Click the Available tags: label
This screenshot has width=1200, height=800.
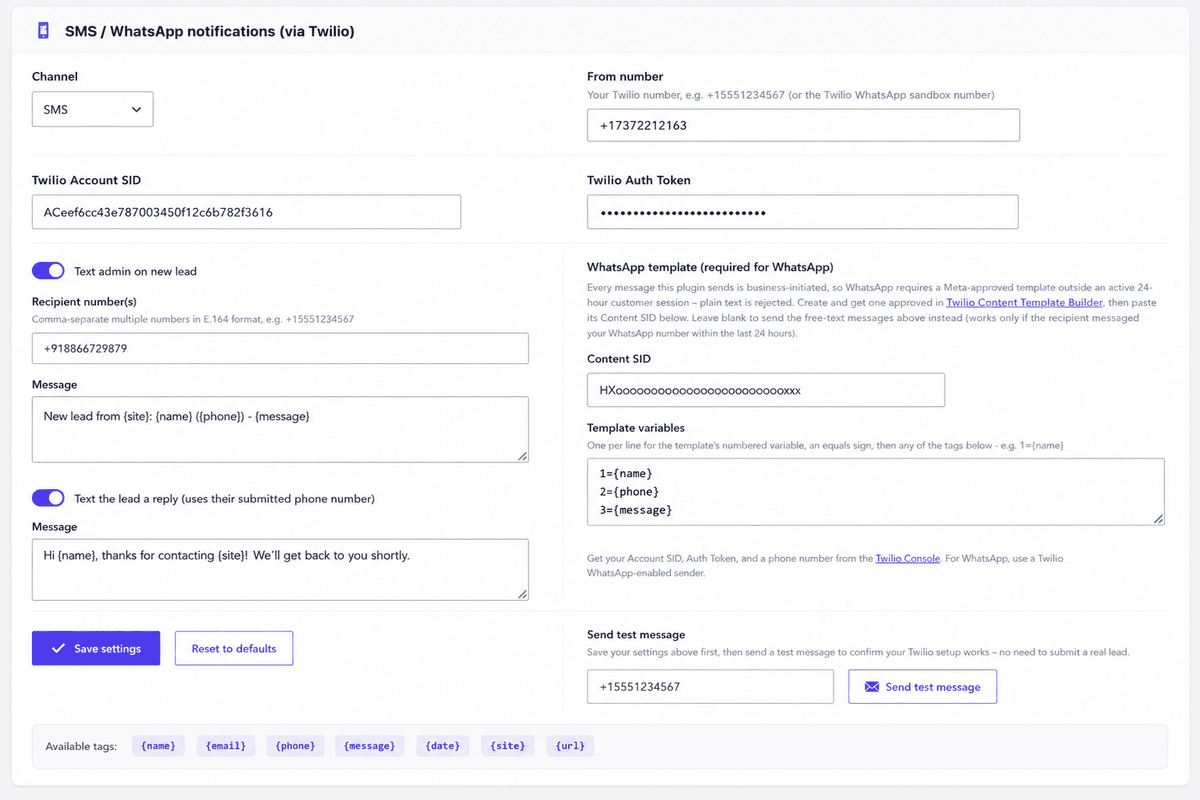[x=81, y=746]
